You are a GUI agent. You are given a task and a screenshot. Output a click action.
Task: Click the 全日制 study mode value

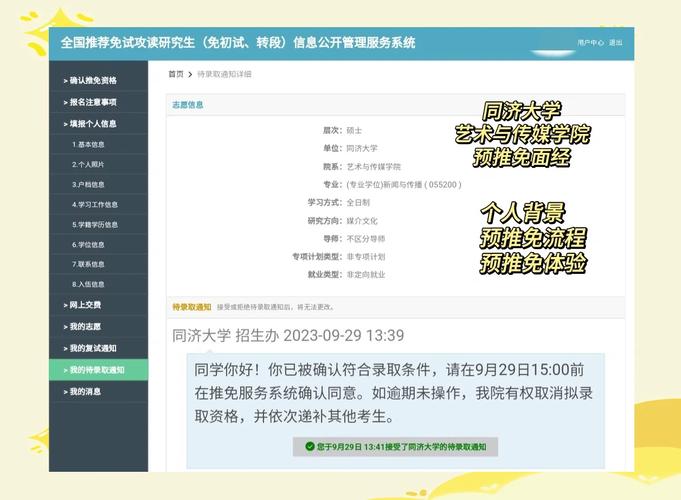click(x=358, y=203)
